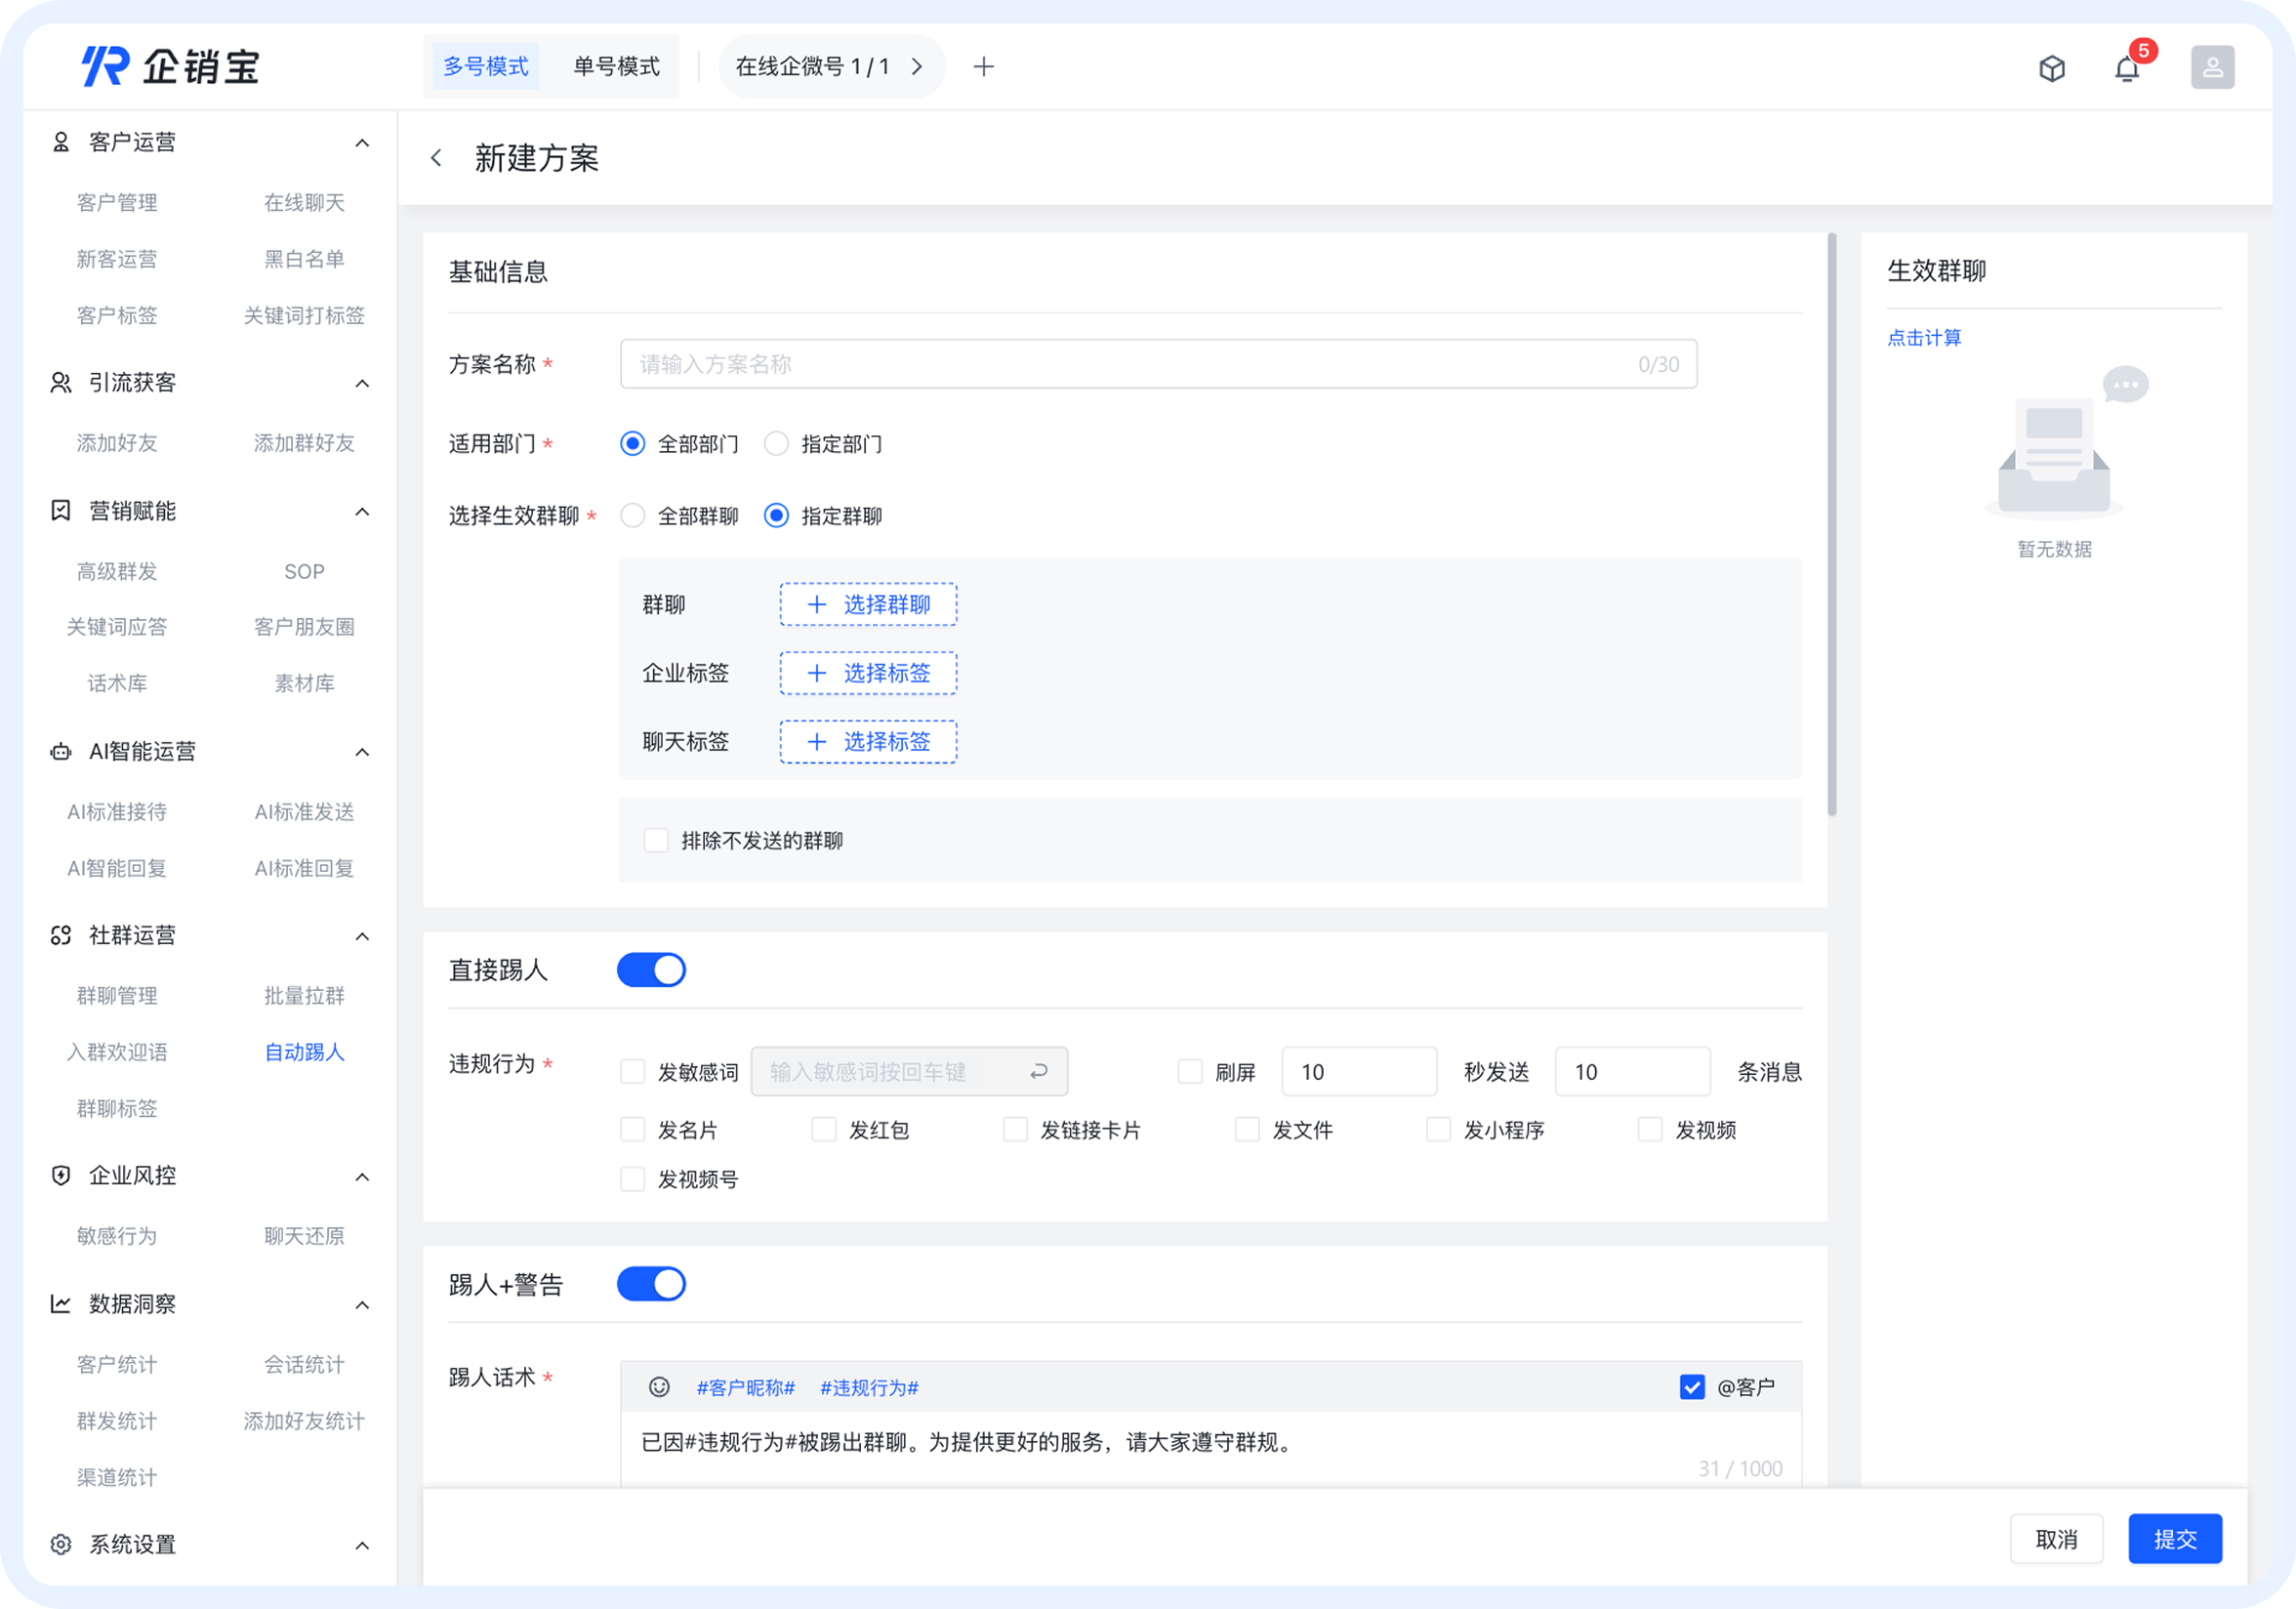
Task: Open the 在线企微号 account switcher chevron
Action: [x=917, y=66]
